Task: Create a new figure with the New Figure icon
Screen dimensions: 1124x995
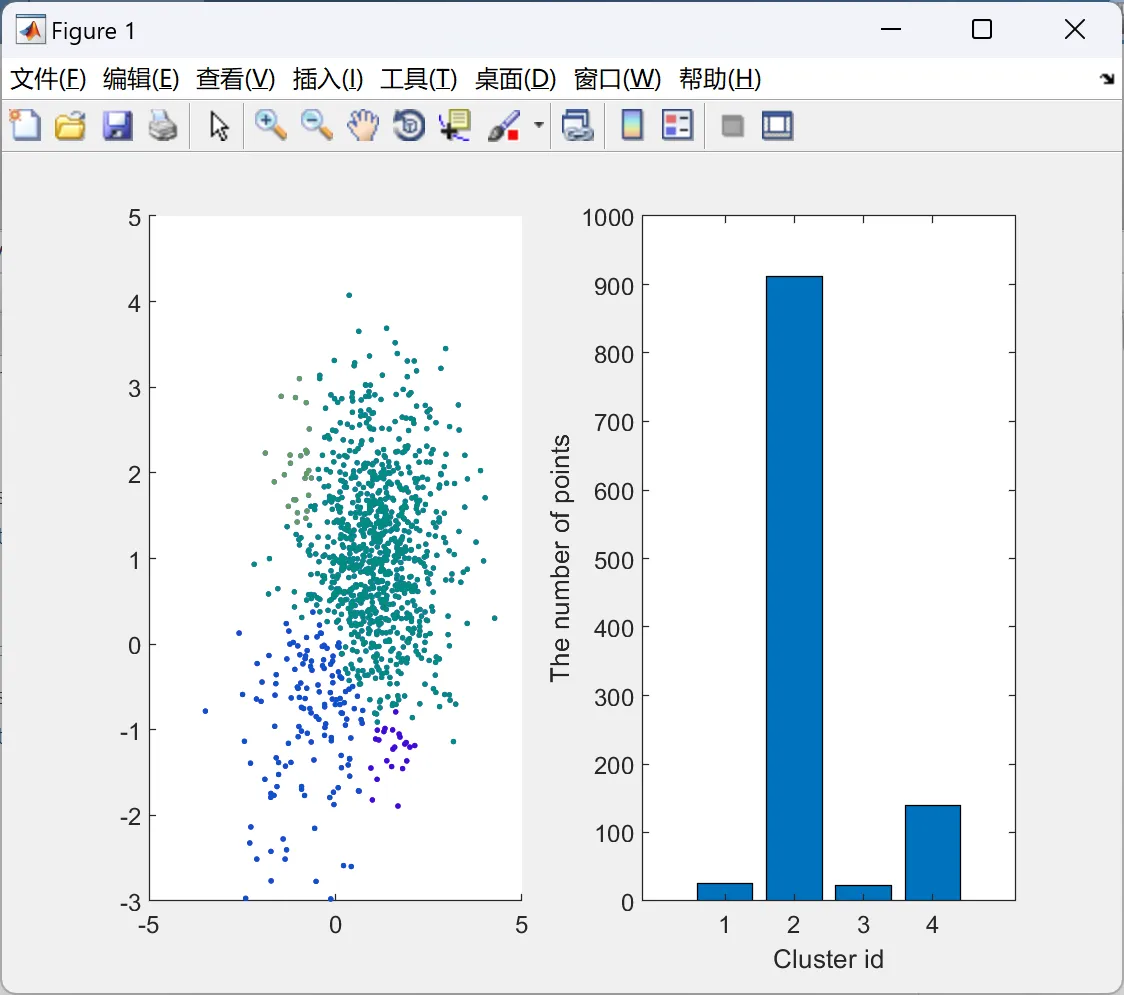Action: click(x=26, y=125)
